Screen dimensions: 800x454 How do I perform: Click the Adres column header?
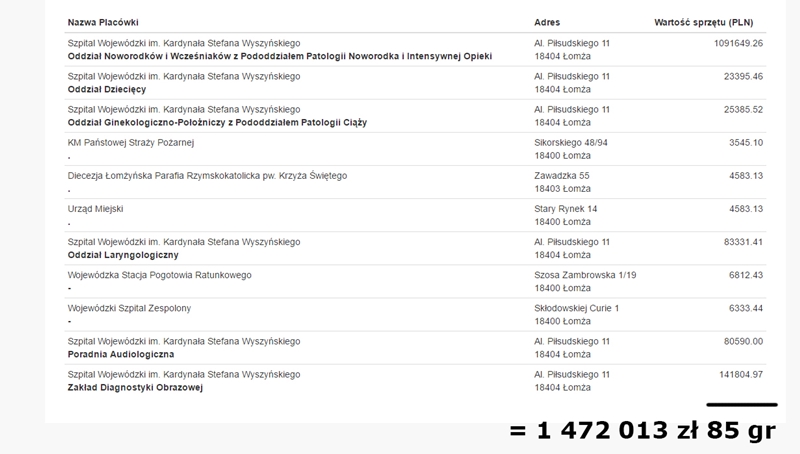tap(547, 21)
